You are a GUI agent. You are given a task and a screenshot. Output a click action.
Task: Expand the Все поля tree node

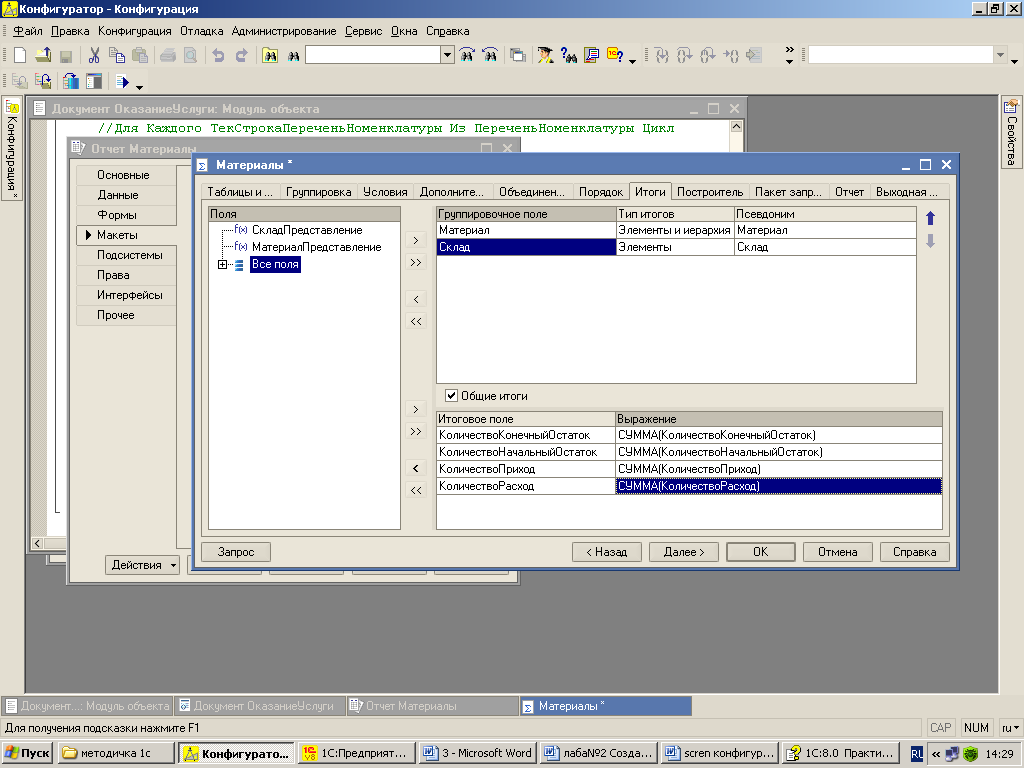(222, 265)
